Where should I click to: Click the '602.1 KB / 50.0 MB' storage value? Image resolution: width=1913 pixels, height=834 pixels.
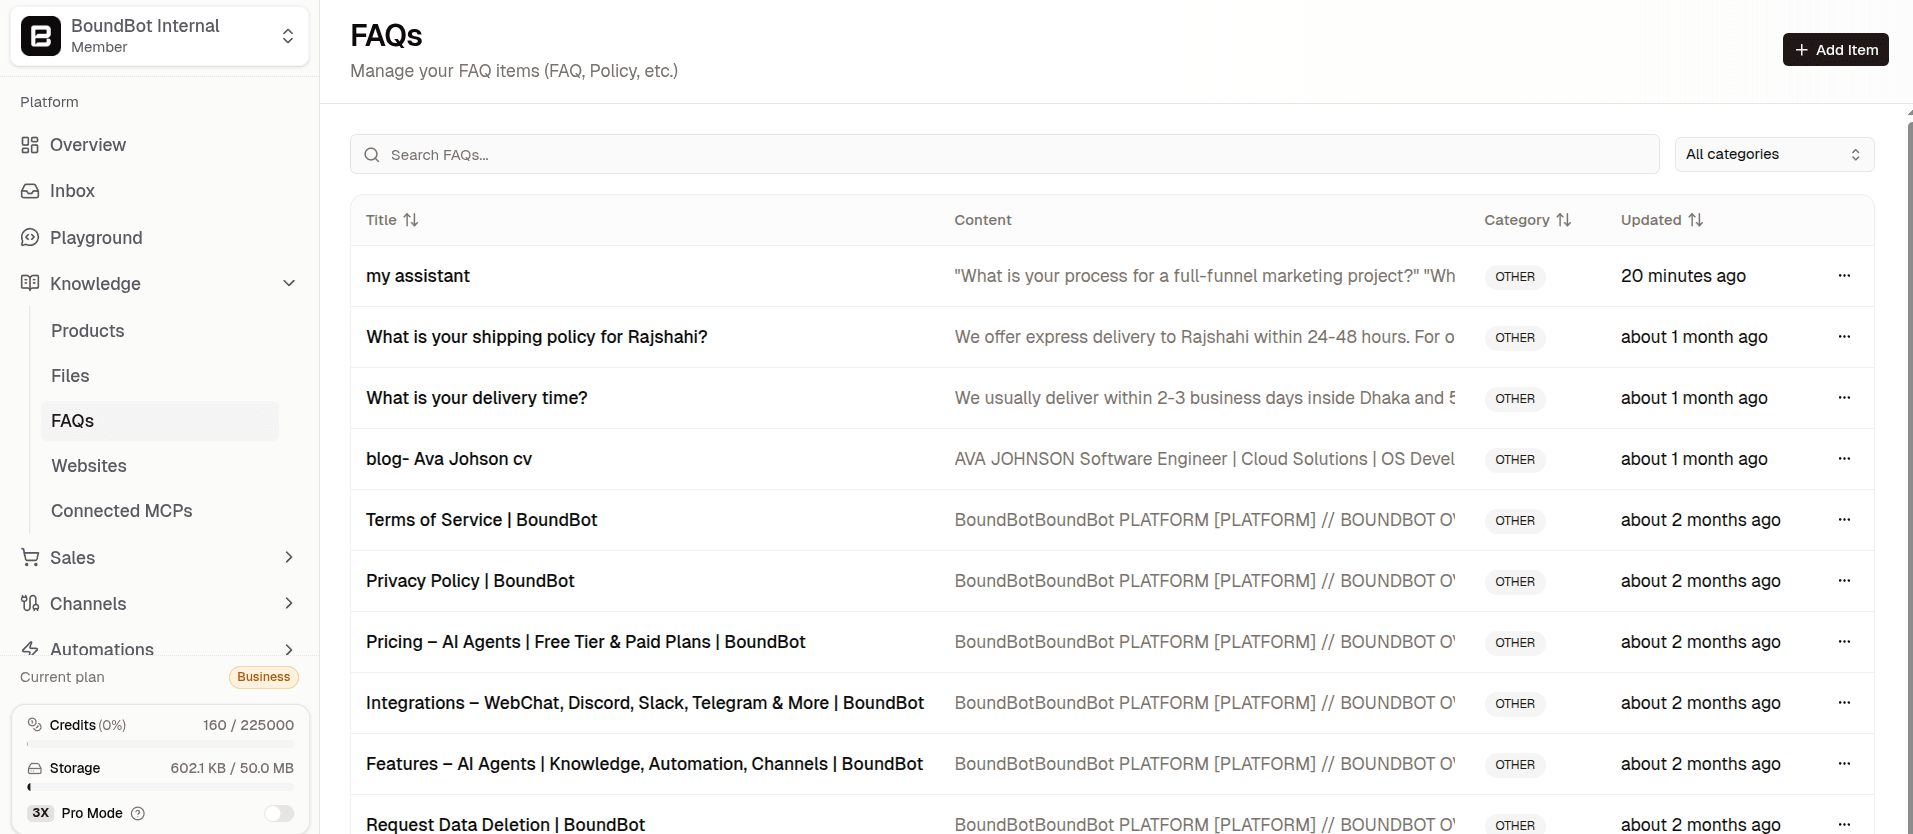pyautogui.click(x=232, y=768)
